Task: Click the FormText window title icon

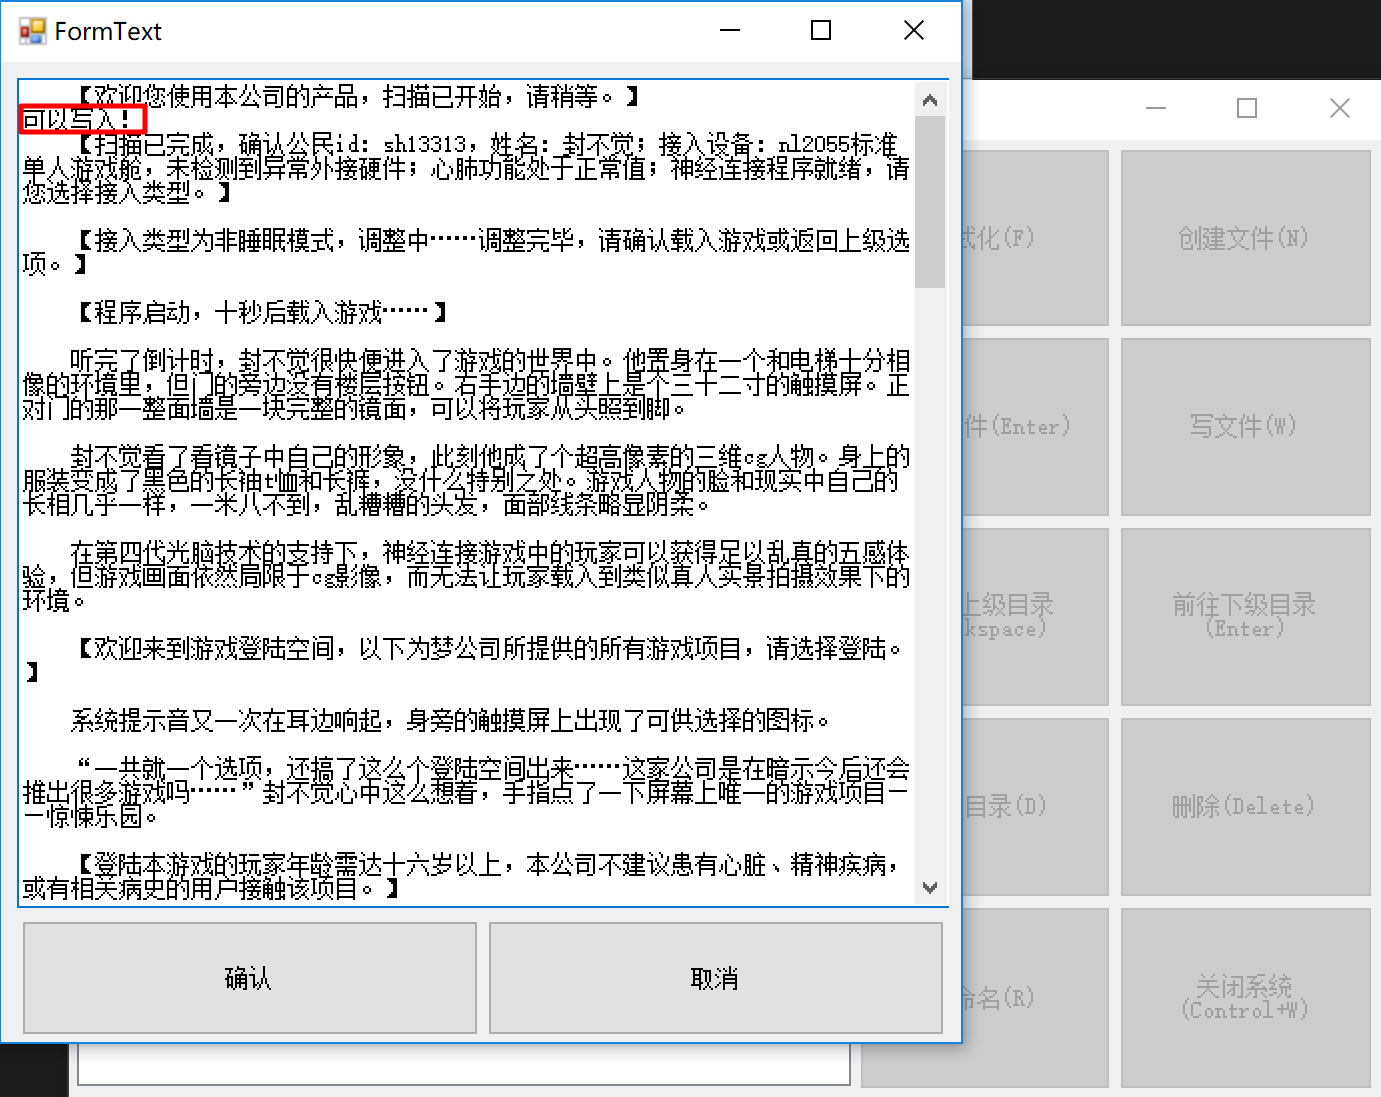Action: click(32, 31)
